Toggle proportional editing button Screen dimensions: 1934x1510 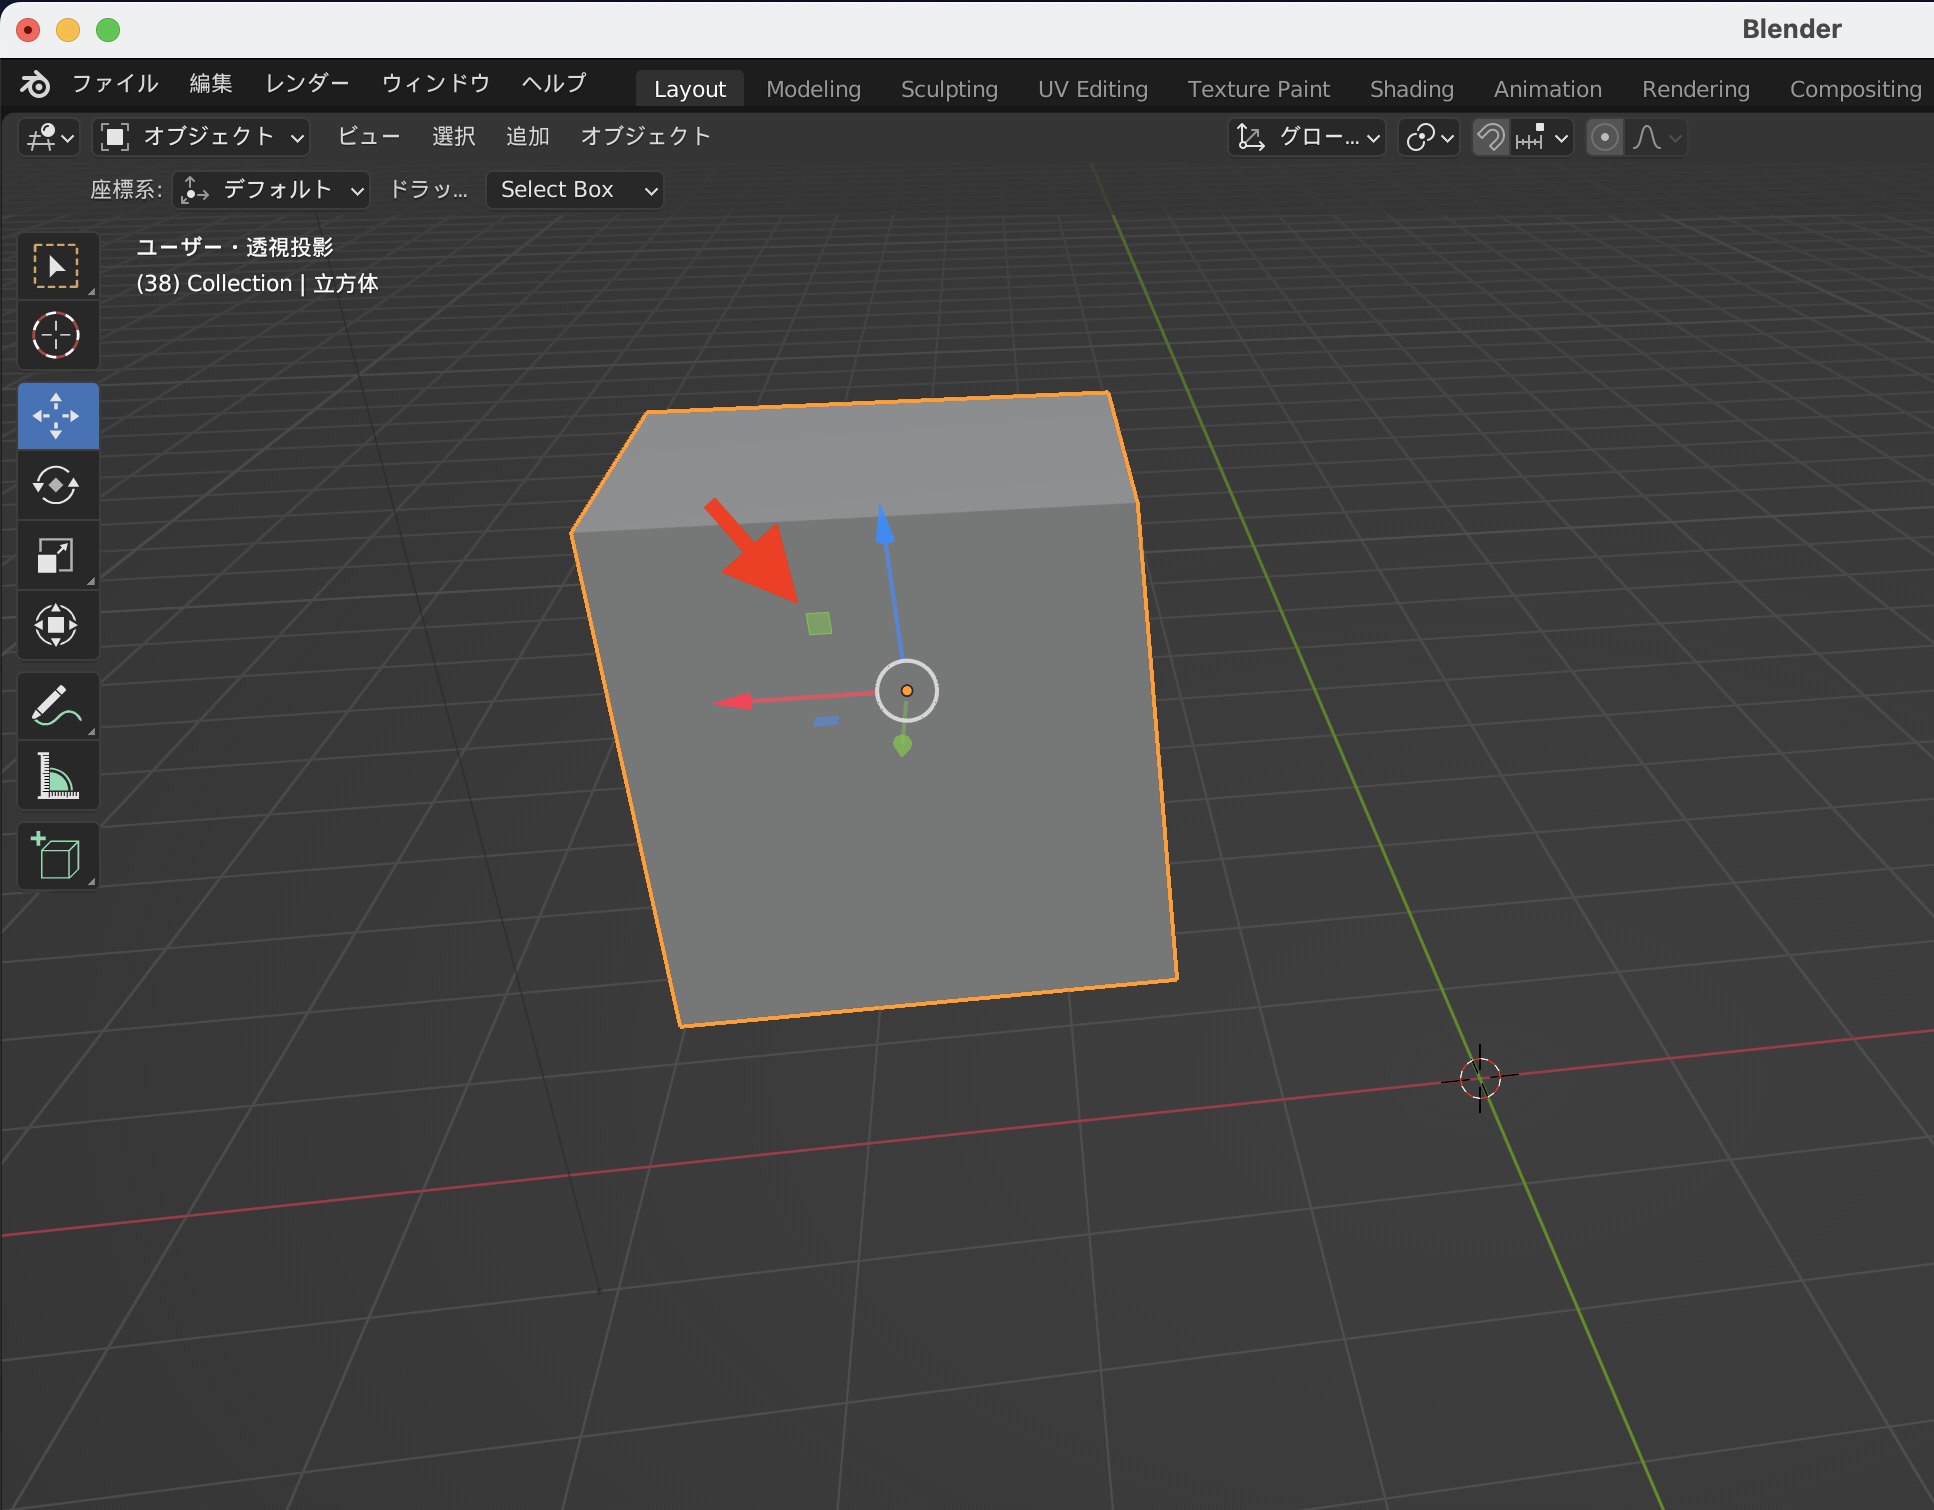coord(1604,137)
